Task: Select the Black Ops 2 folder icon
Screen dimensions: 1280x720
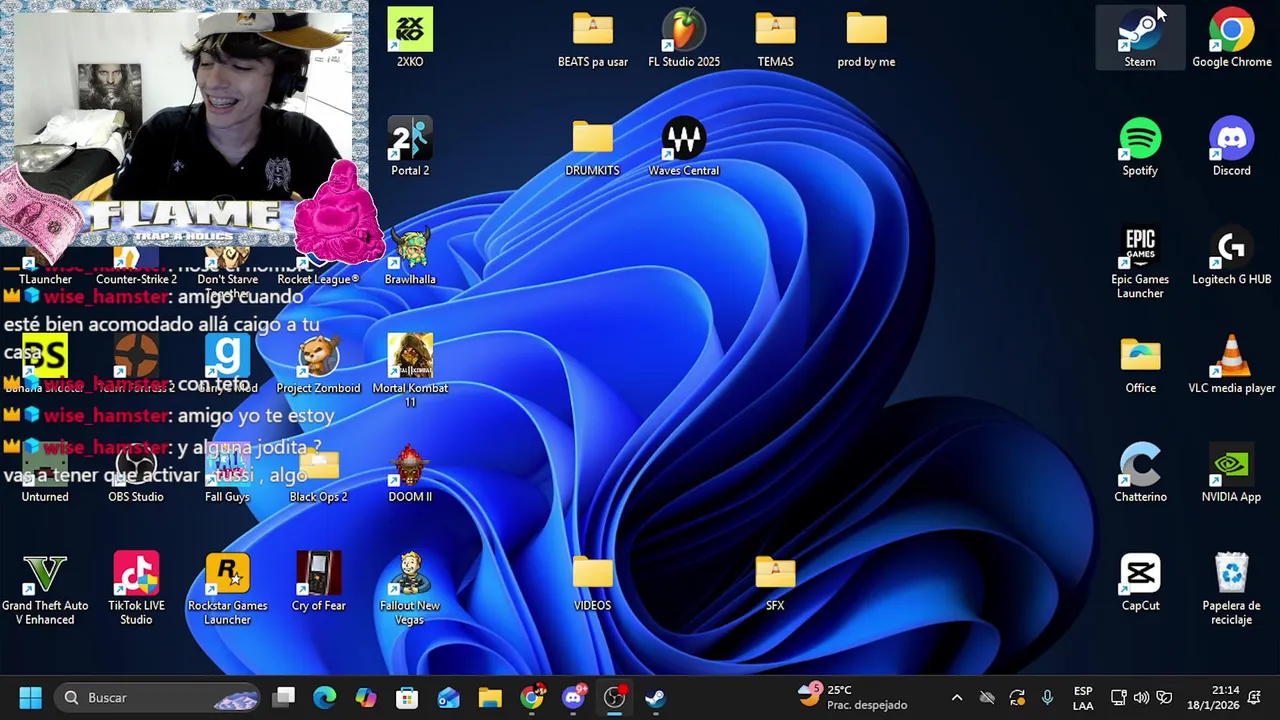Action: point(319,474)
